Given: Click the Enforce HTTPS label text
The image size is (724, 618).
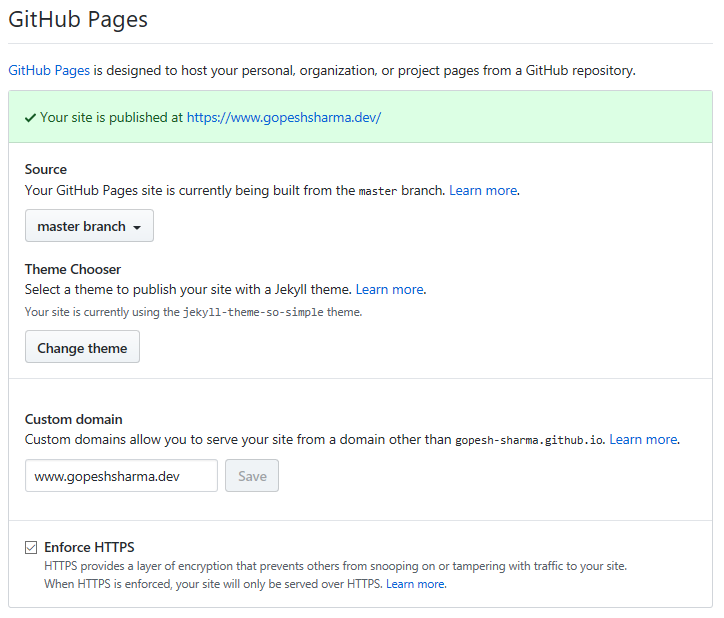Looking at the screenshot, I should tap(89, 547).
